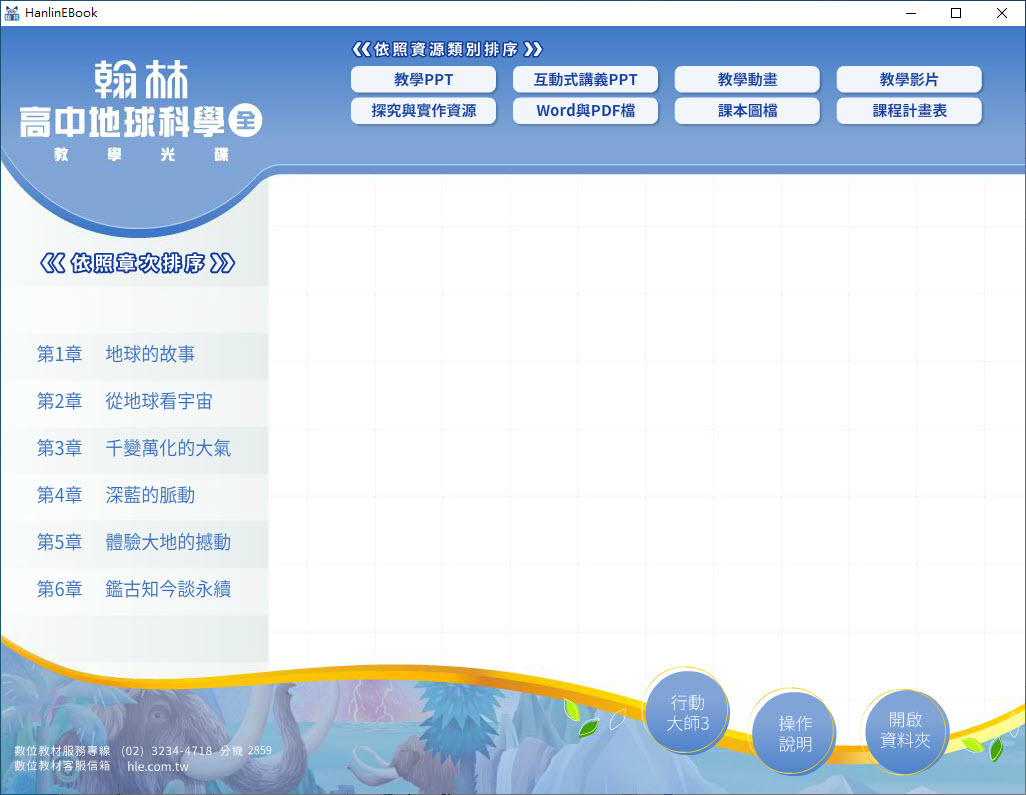Click the HanlinEBook title bar app icon
This screenshot has height=795, width=1026.
[12, 13]
